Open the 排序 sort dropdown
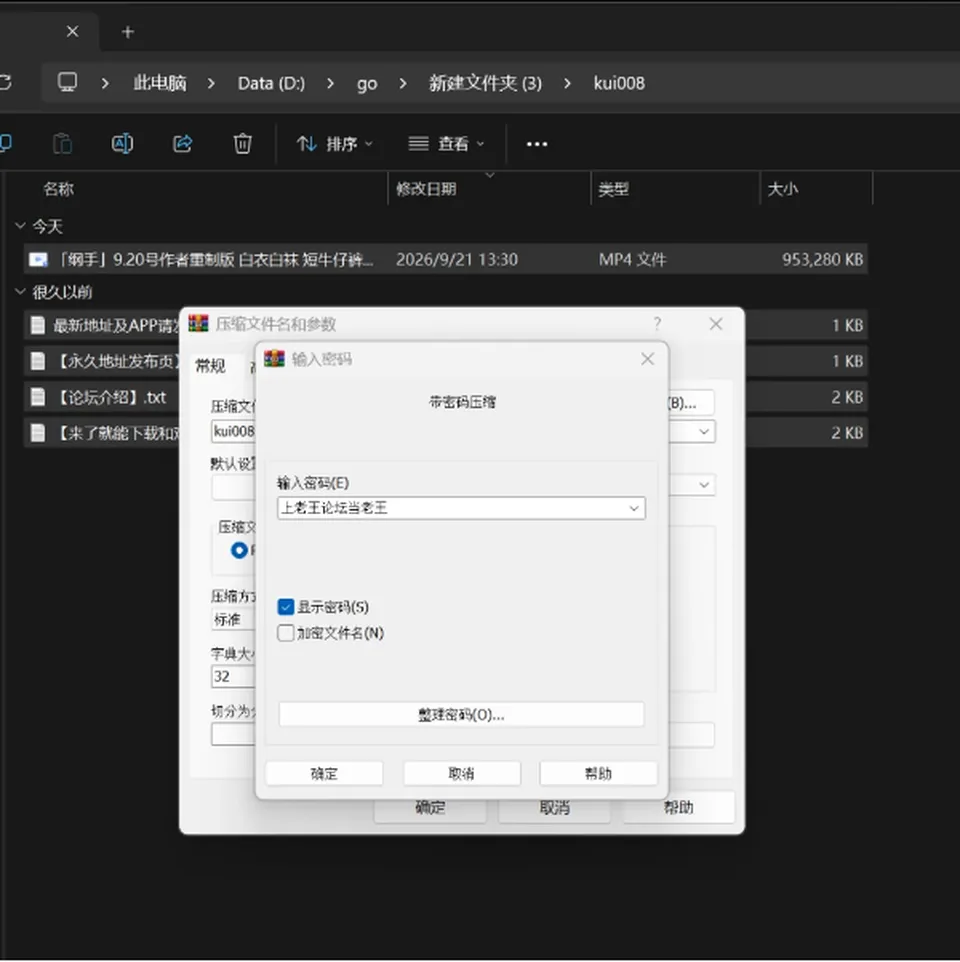This screenshot has width=960, height=962. (x=335, y=144)
